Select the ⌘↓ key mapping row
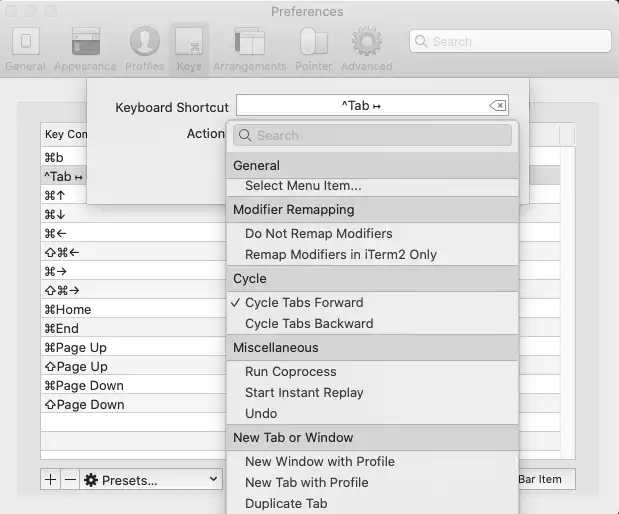The height and width of the screenshot is (514, 619). click(133, 214)
